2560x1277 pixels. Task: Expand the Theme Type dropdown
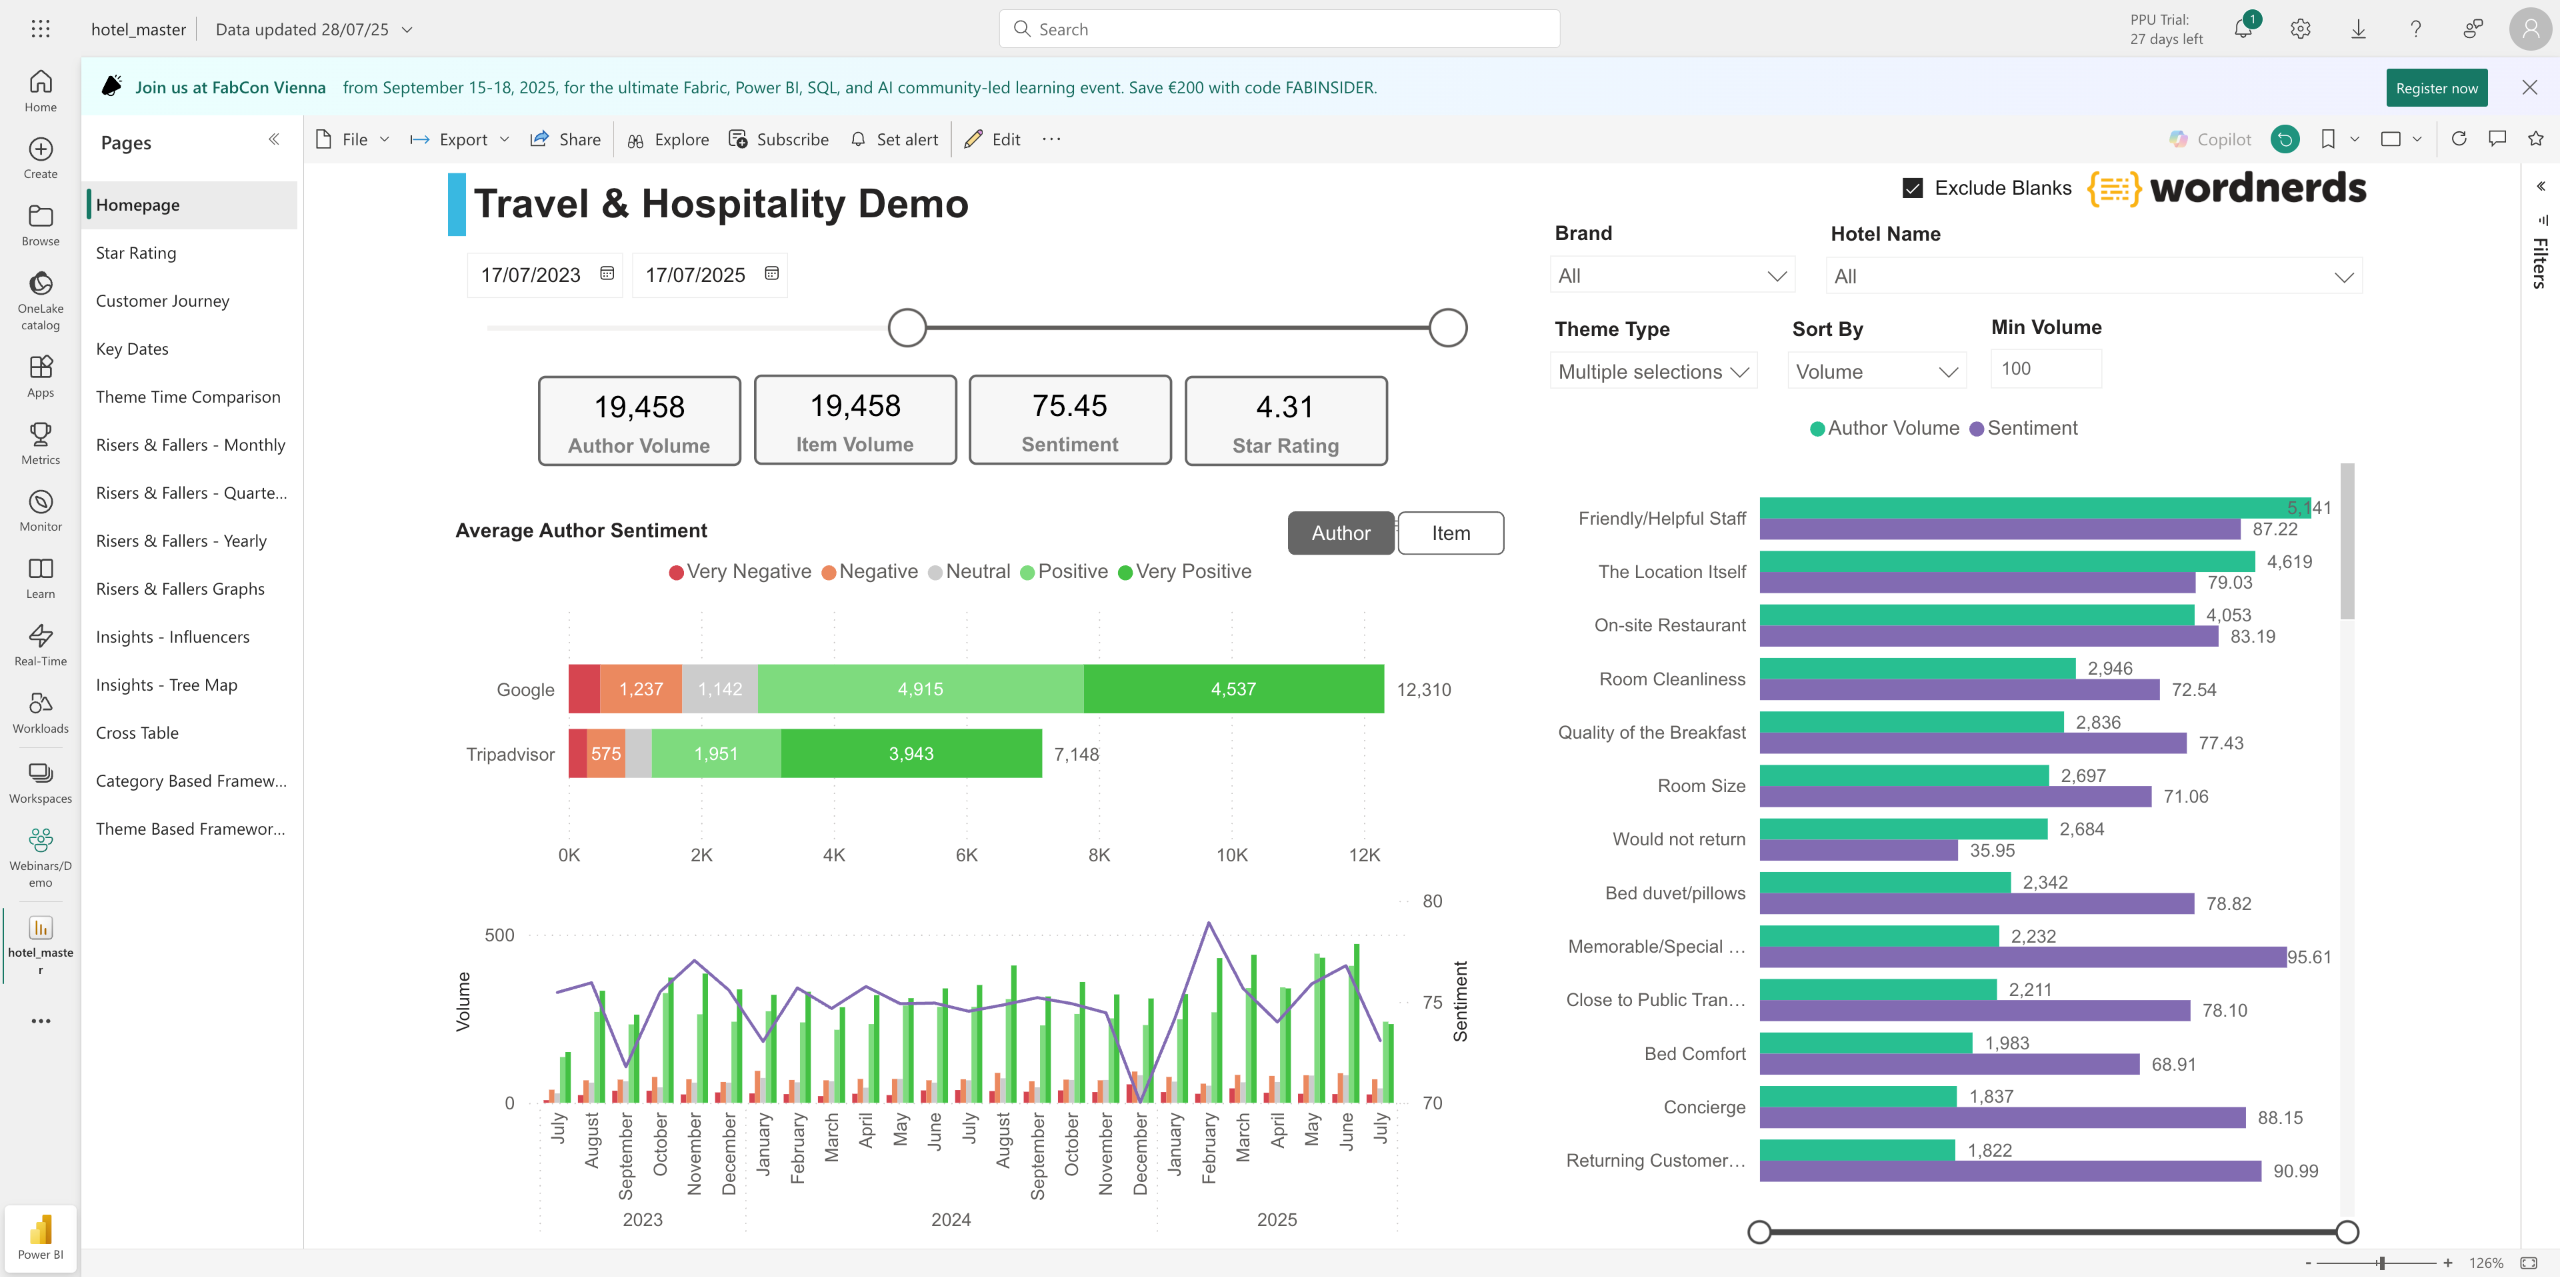pos(1653,372)
